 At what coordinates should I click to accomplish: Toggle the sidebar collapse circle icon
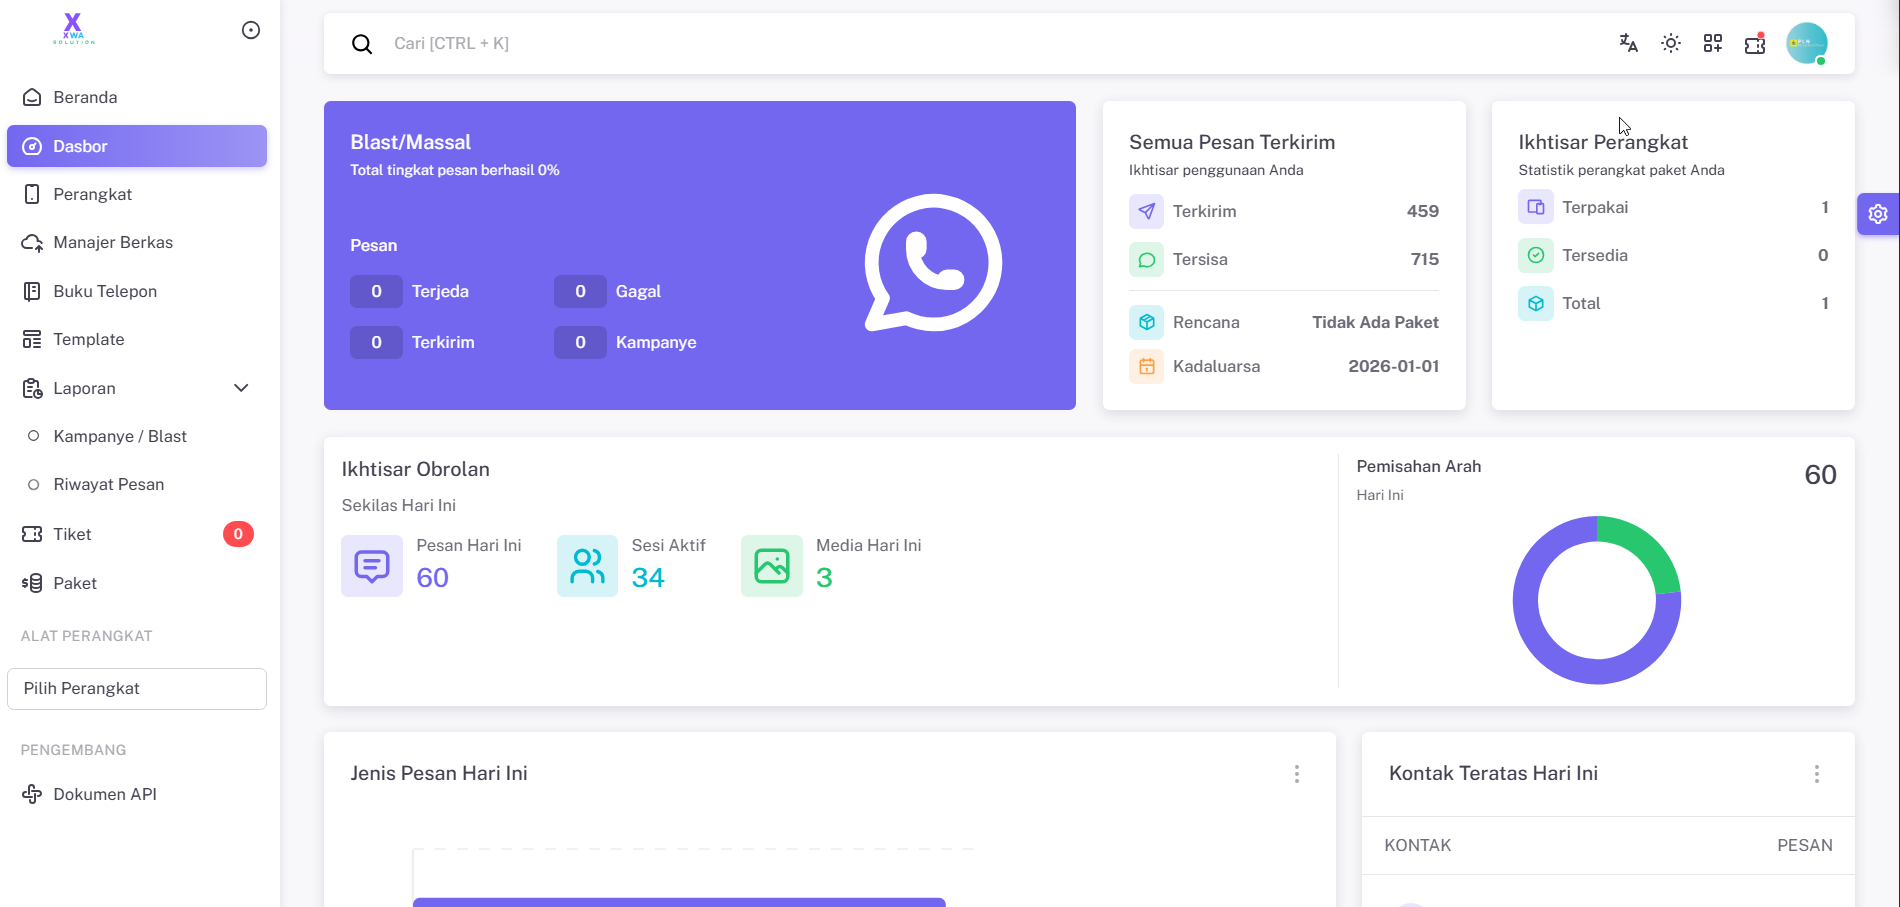[x=250, y=30]
